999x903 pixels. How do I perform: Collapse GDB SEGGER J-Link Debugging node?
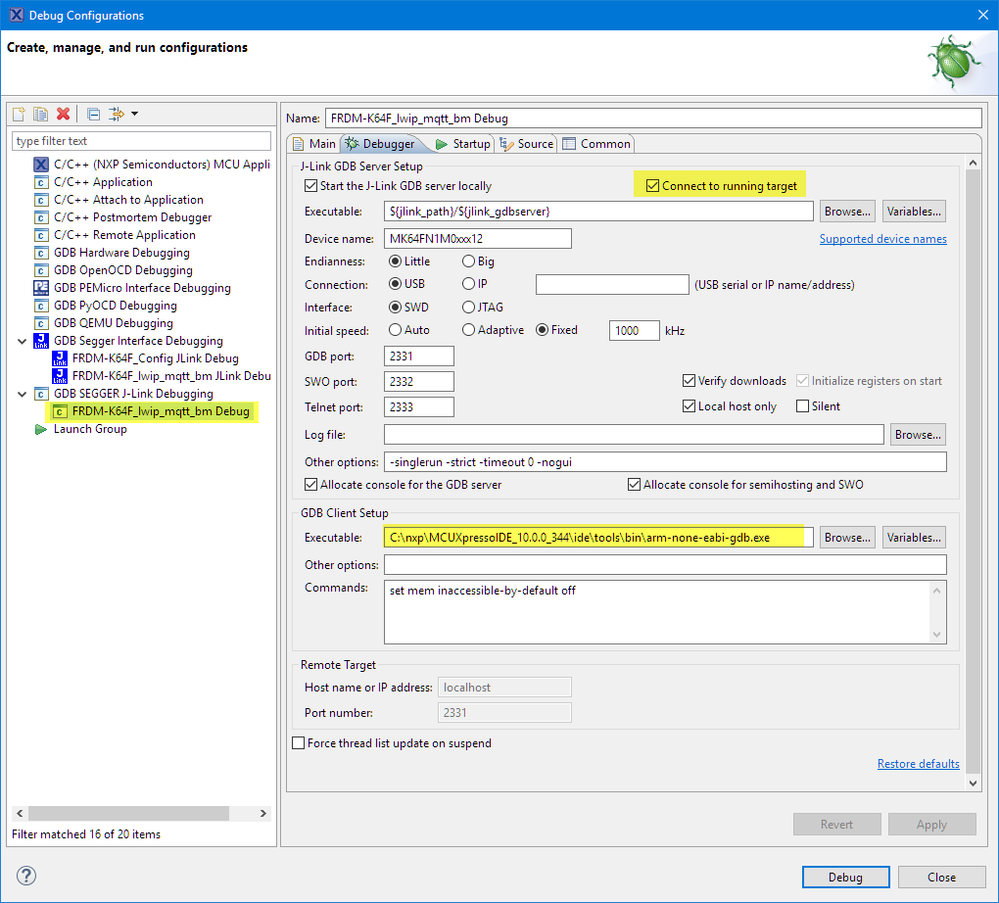[22, 394]
